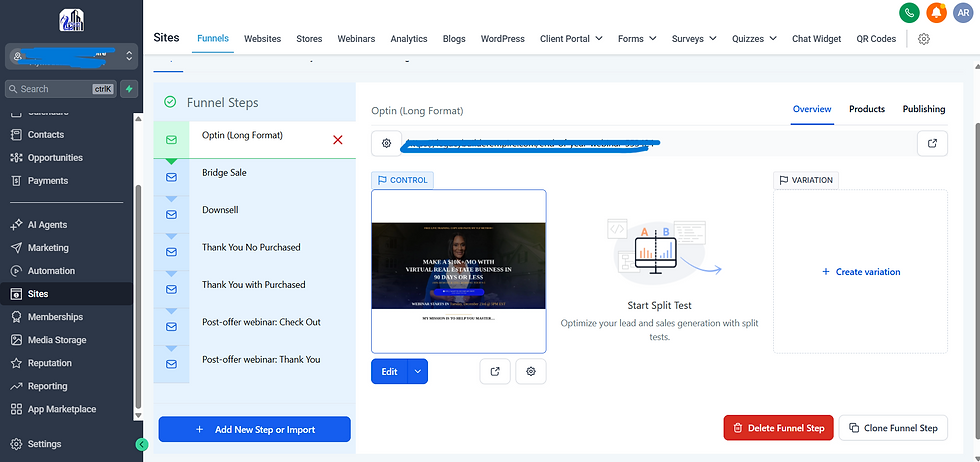This screenshot has height=462, width=980.
Task: Open step URL settings gear icon
Action: point(386,143)
